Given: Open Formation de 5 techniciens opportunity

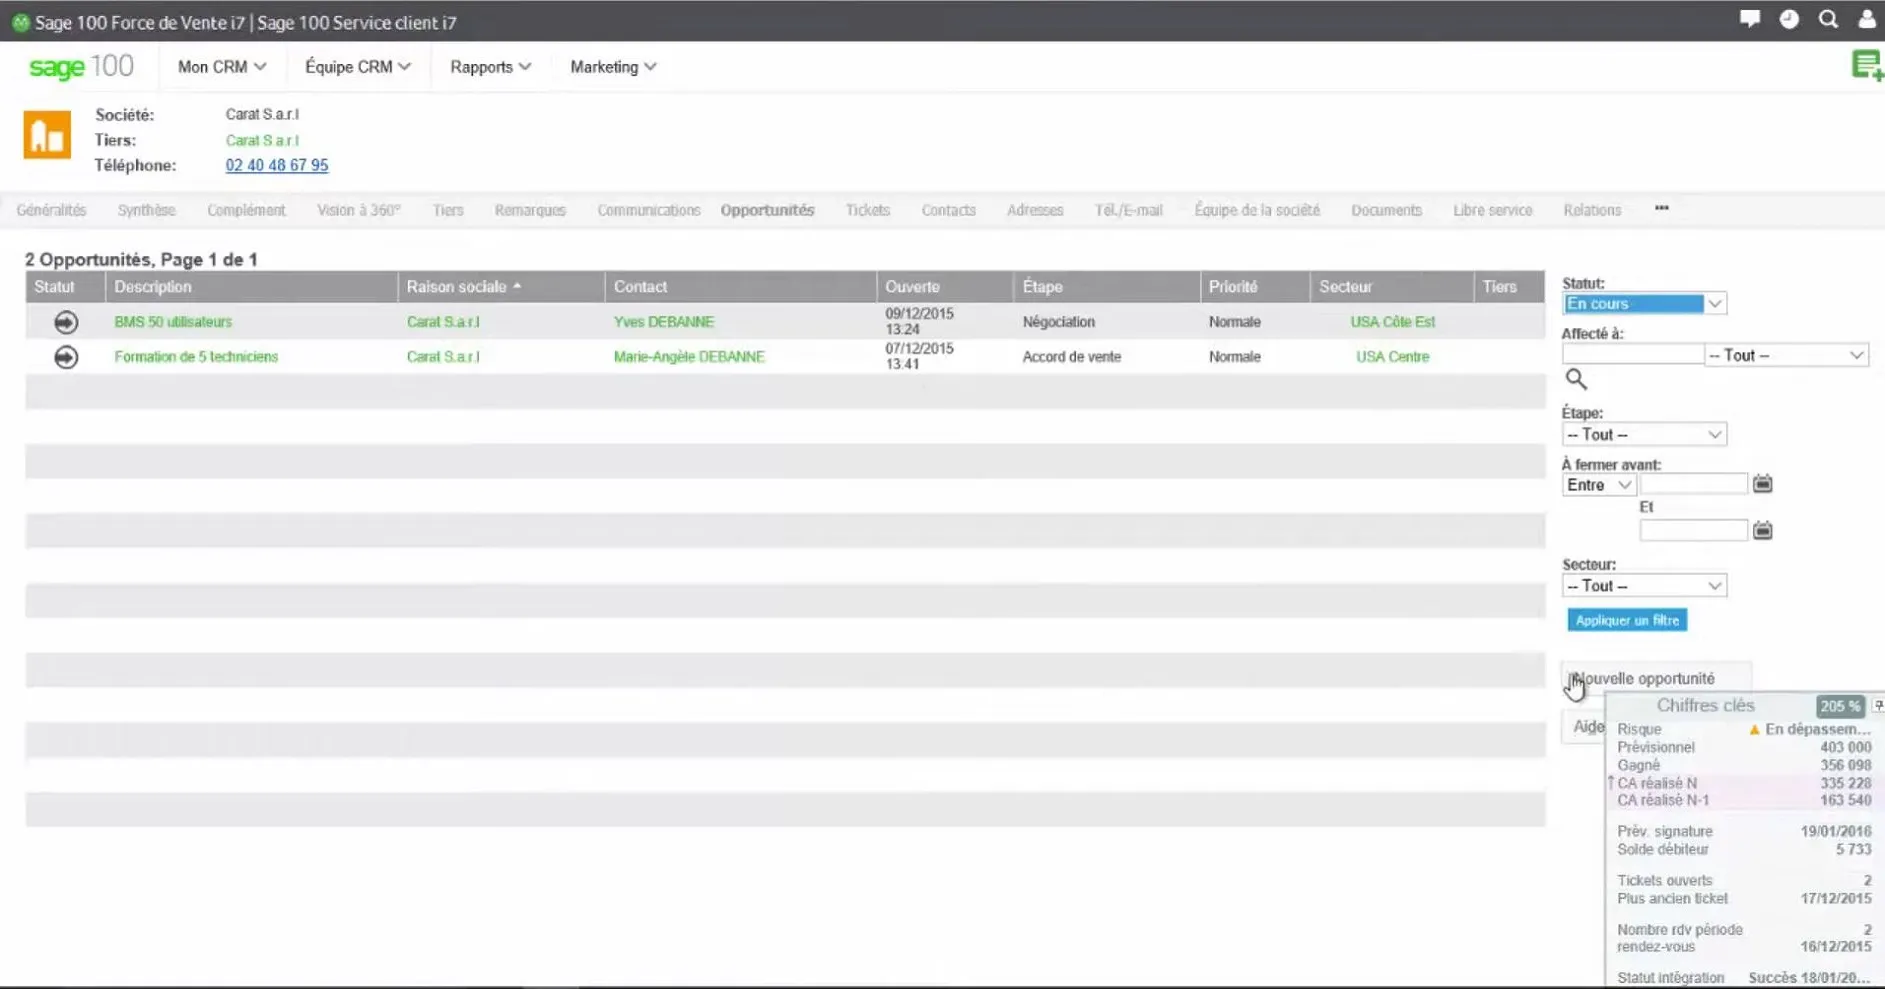Looking at the screenshot, I should coord(196,357).
